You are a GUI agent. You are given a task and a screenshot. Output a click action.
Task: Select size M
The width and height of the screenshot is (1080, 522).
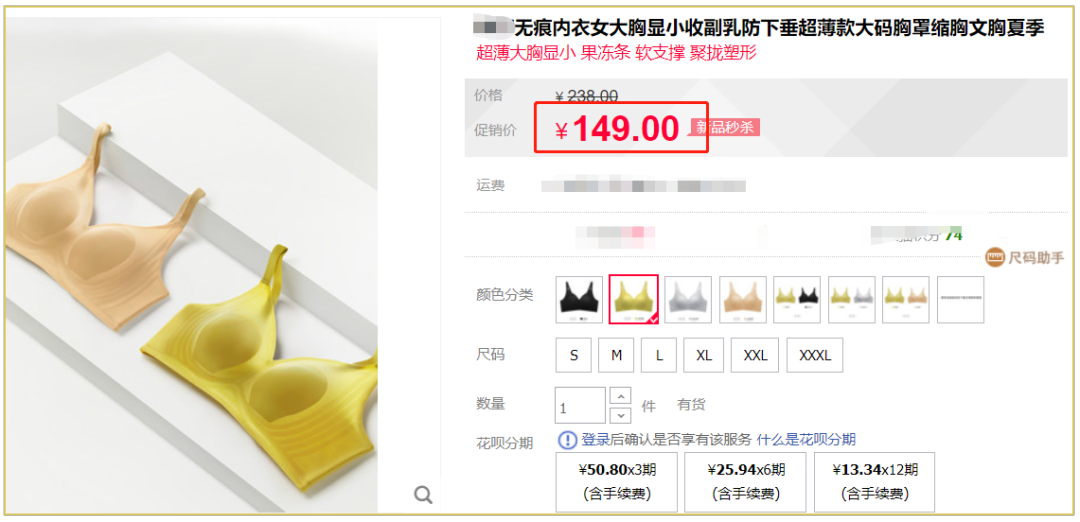pyautogui.click(x=616, y=355)
